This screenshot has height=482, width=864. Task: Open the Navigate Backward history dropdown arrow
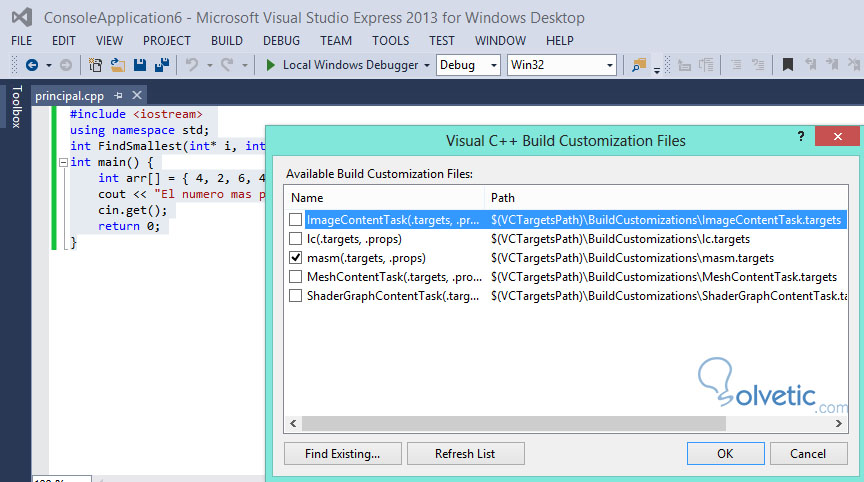pyautogui.click(x=49, y=66)
